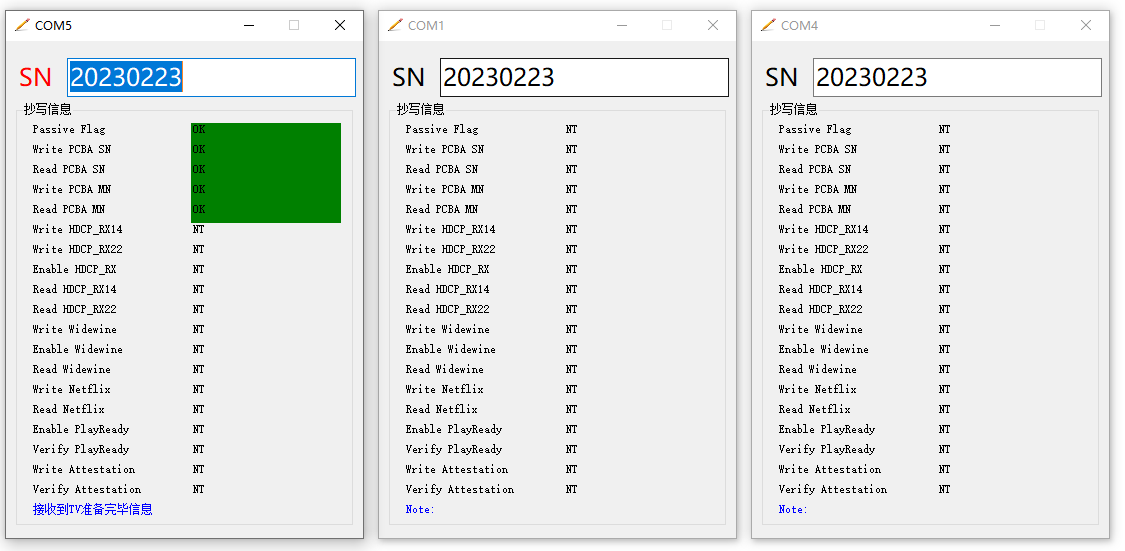Click the COM1 title bar text
Screen dimensions: 1125x551
tap(426, 25)
